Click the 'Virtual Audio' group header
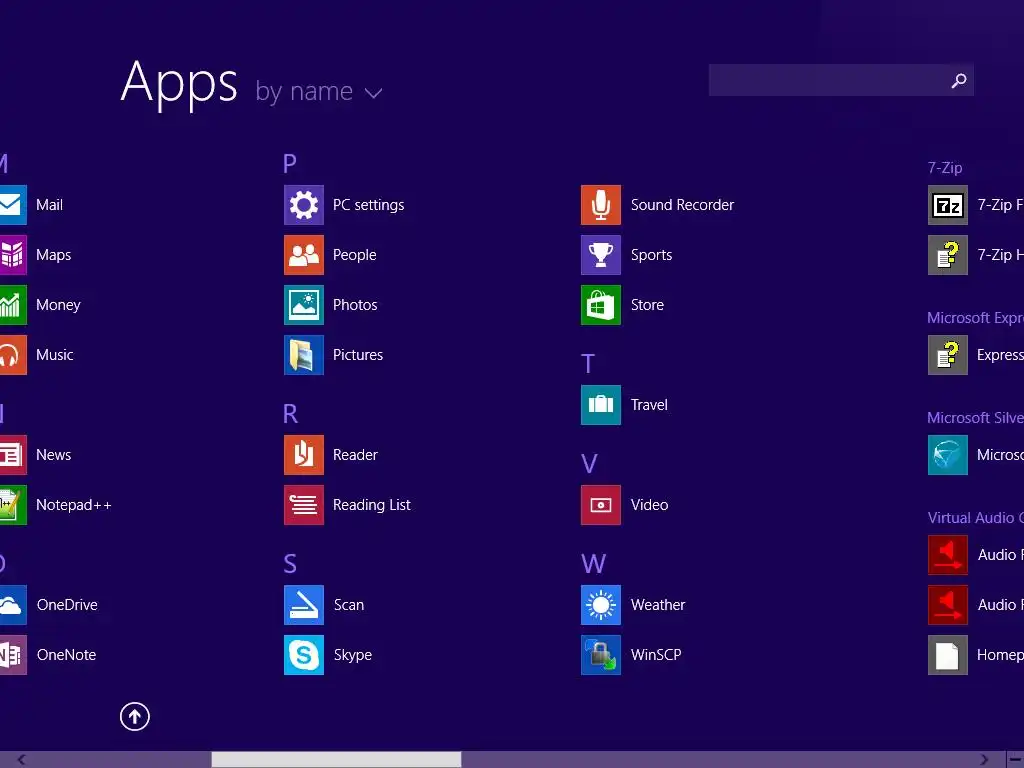Viewport: 1024px width, 768px height. [976, 518]
